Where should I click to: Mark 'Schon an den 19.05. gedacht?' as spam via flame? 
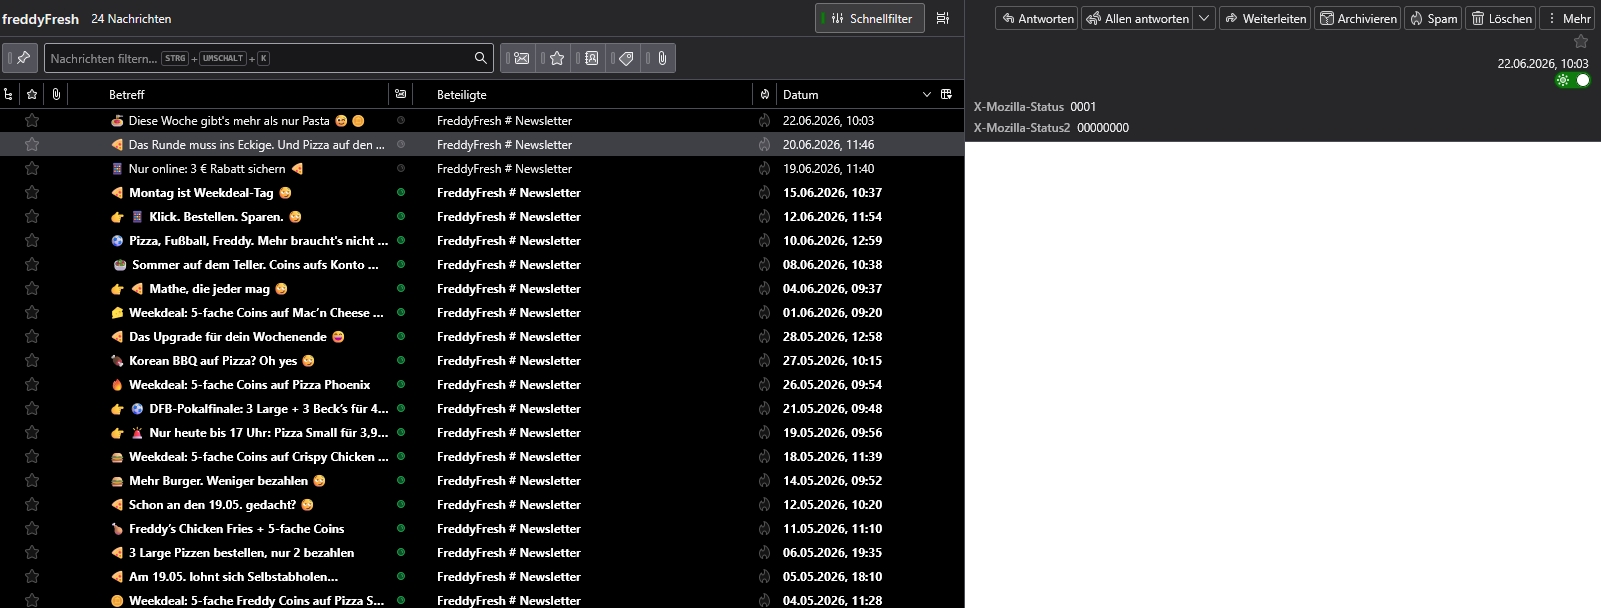click(x=765, y=504)
